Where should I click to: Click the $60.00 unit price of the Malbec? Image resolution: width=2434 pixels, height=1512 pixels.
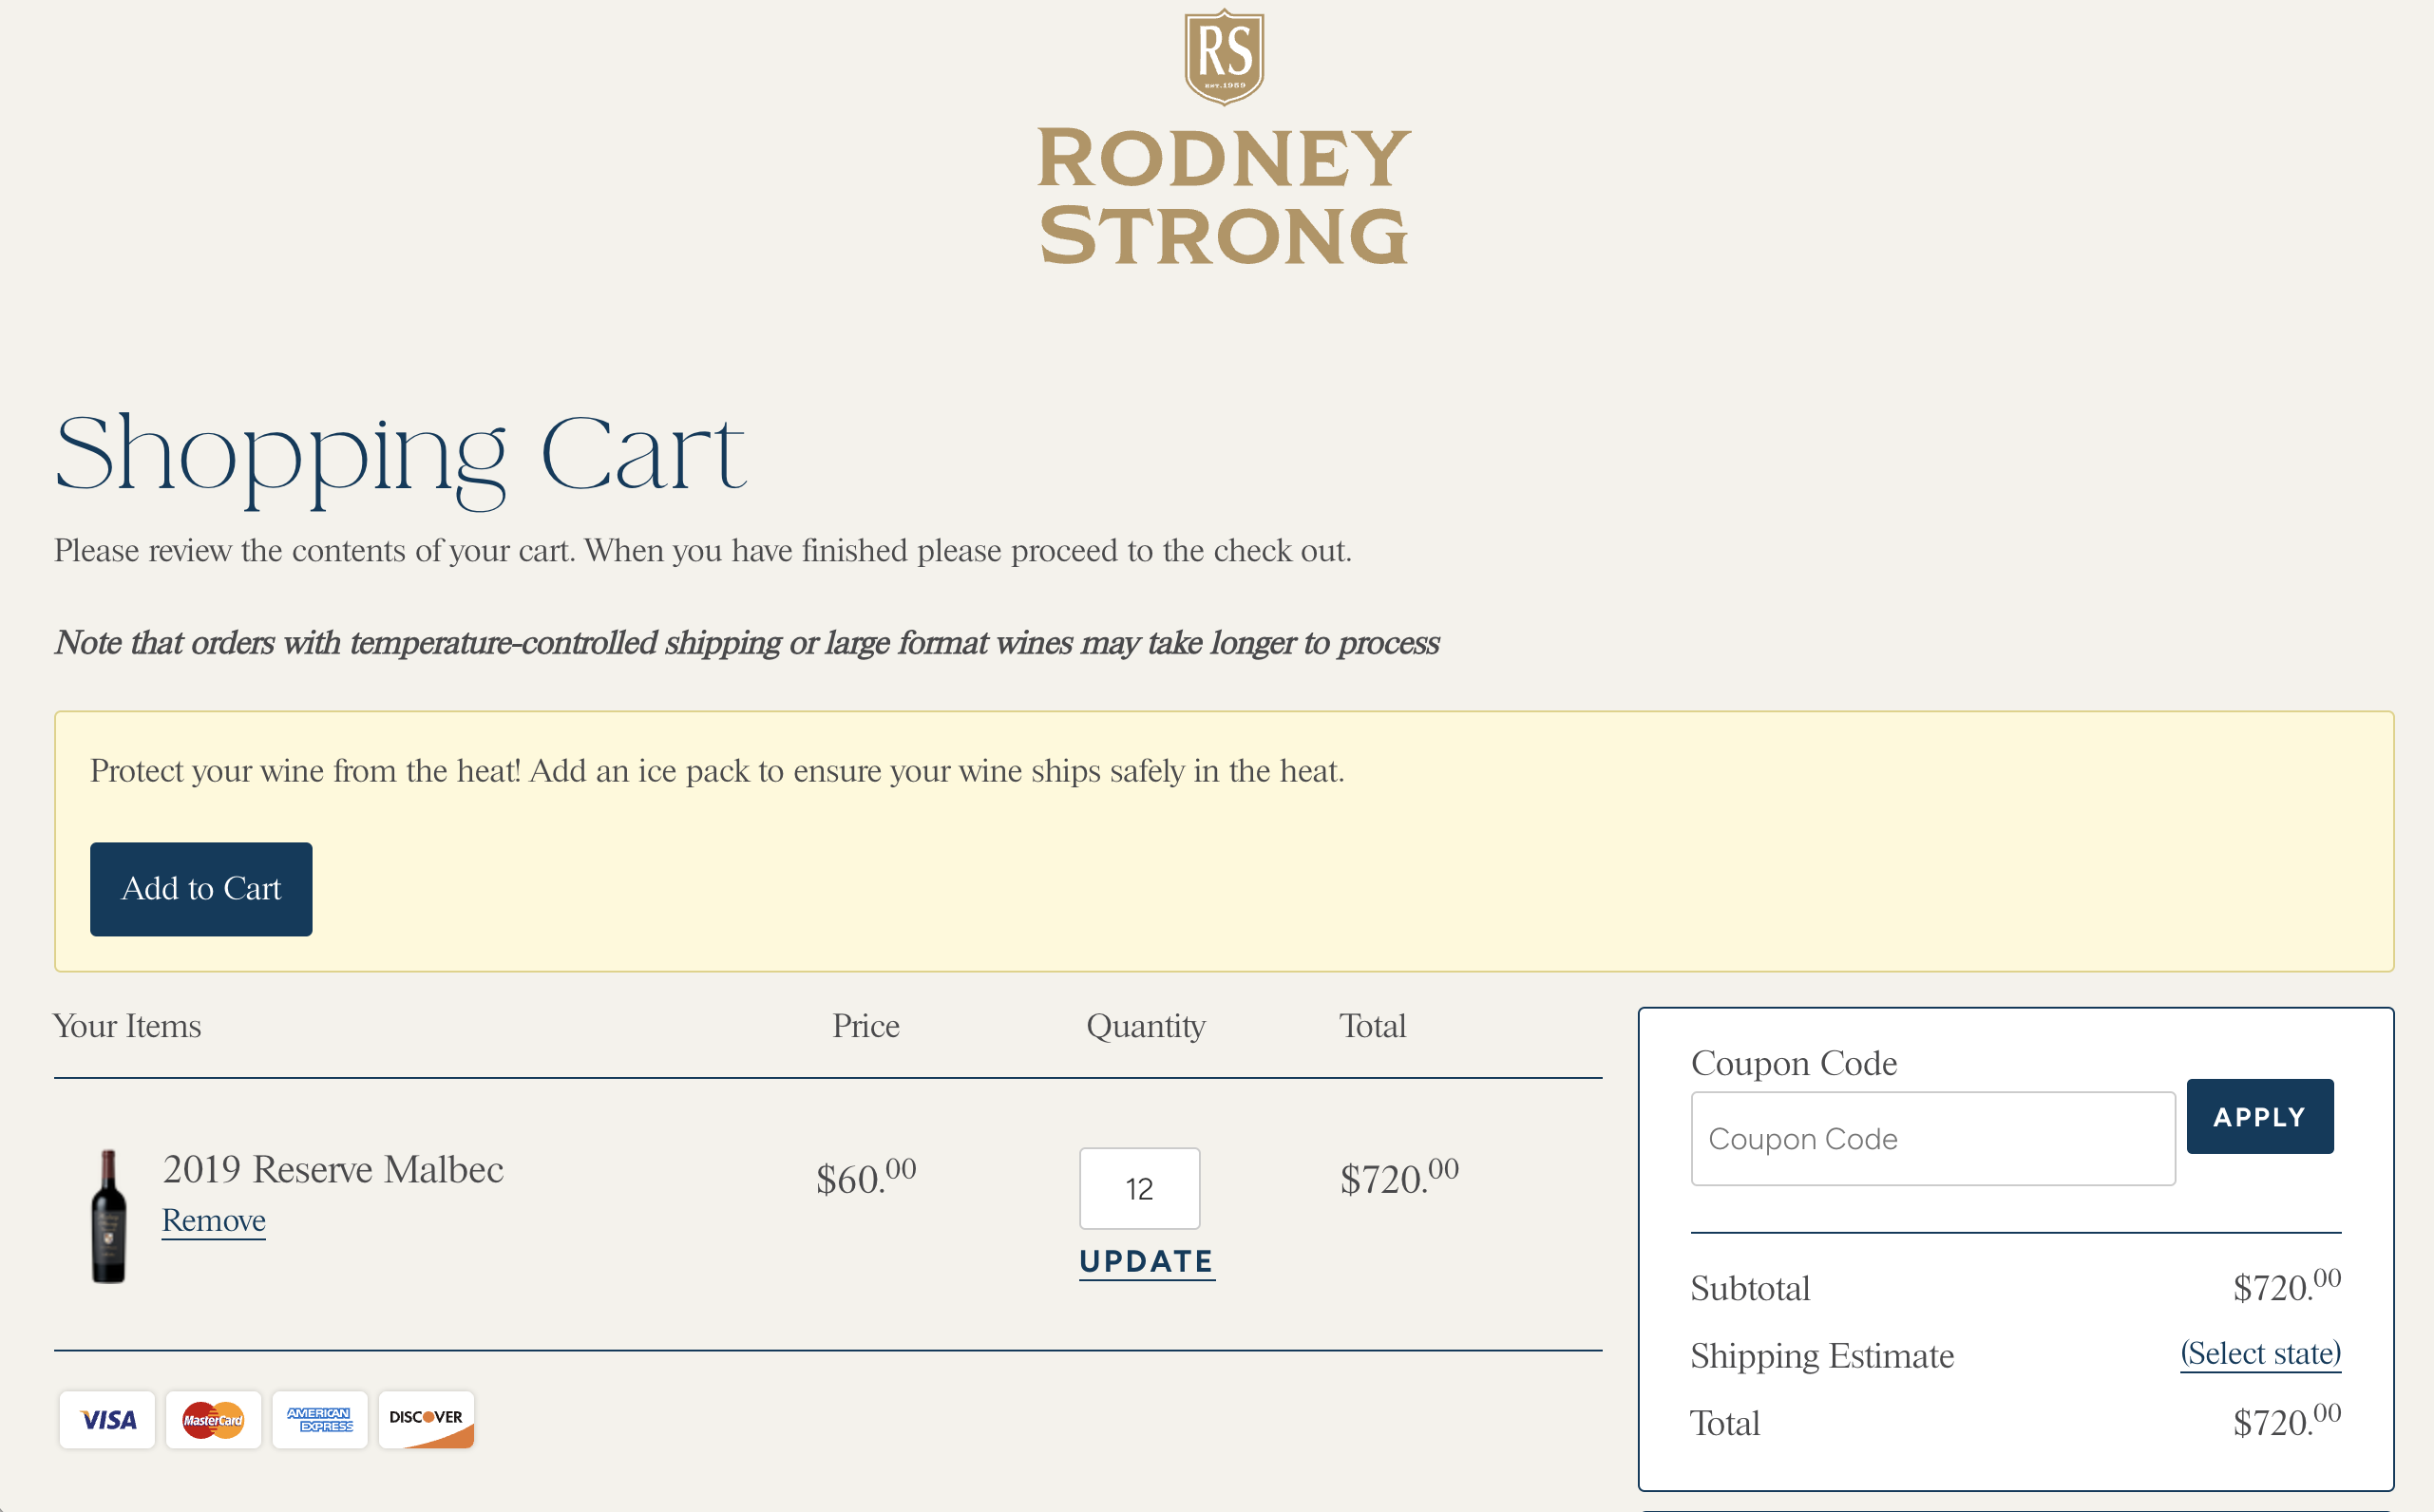(x=866, y=1177)
